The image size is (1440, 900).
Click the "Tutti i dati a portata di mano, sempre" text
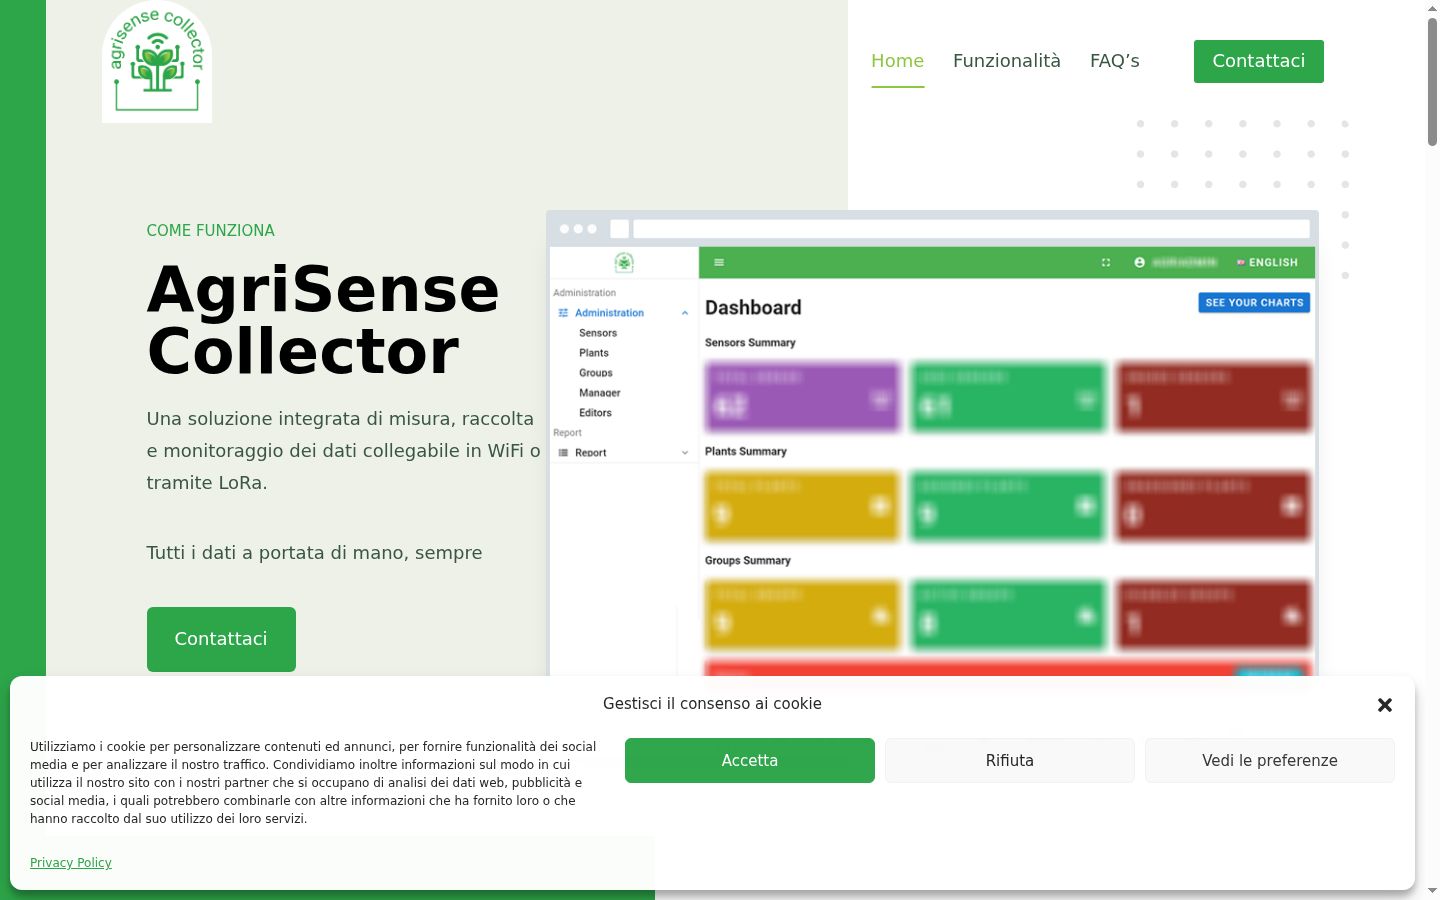[314, 553]
